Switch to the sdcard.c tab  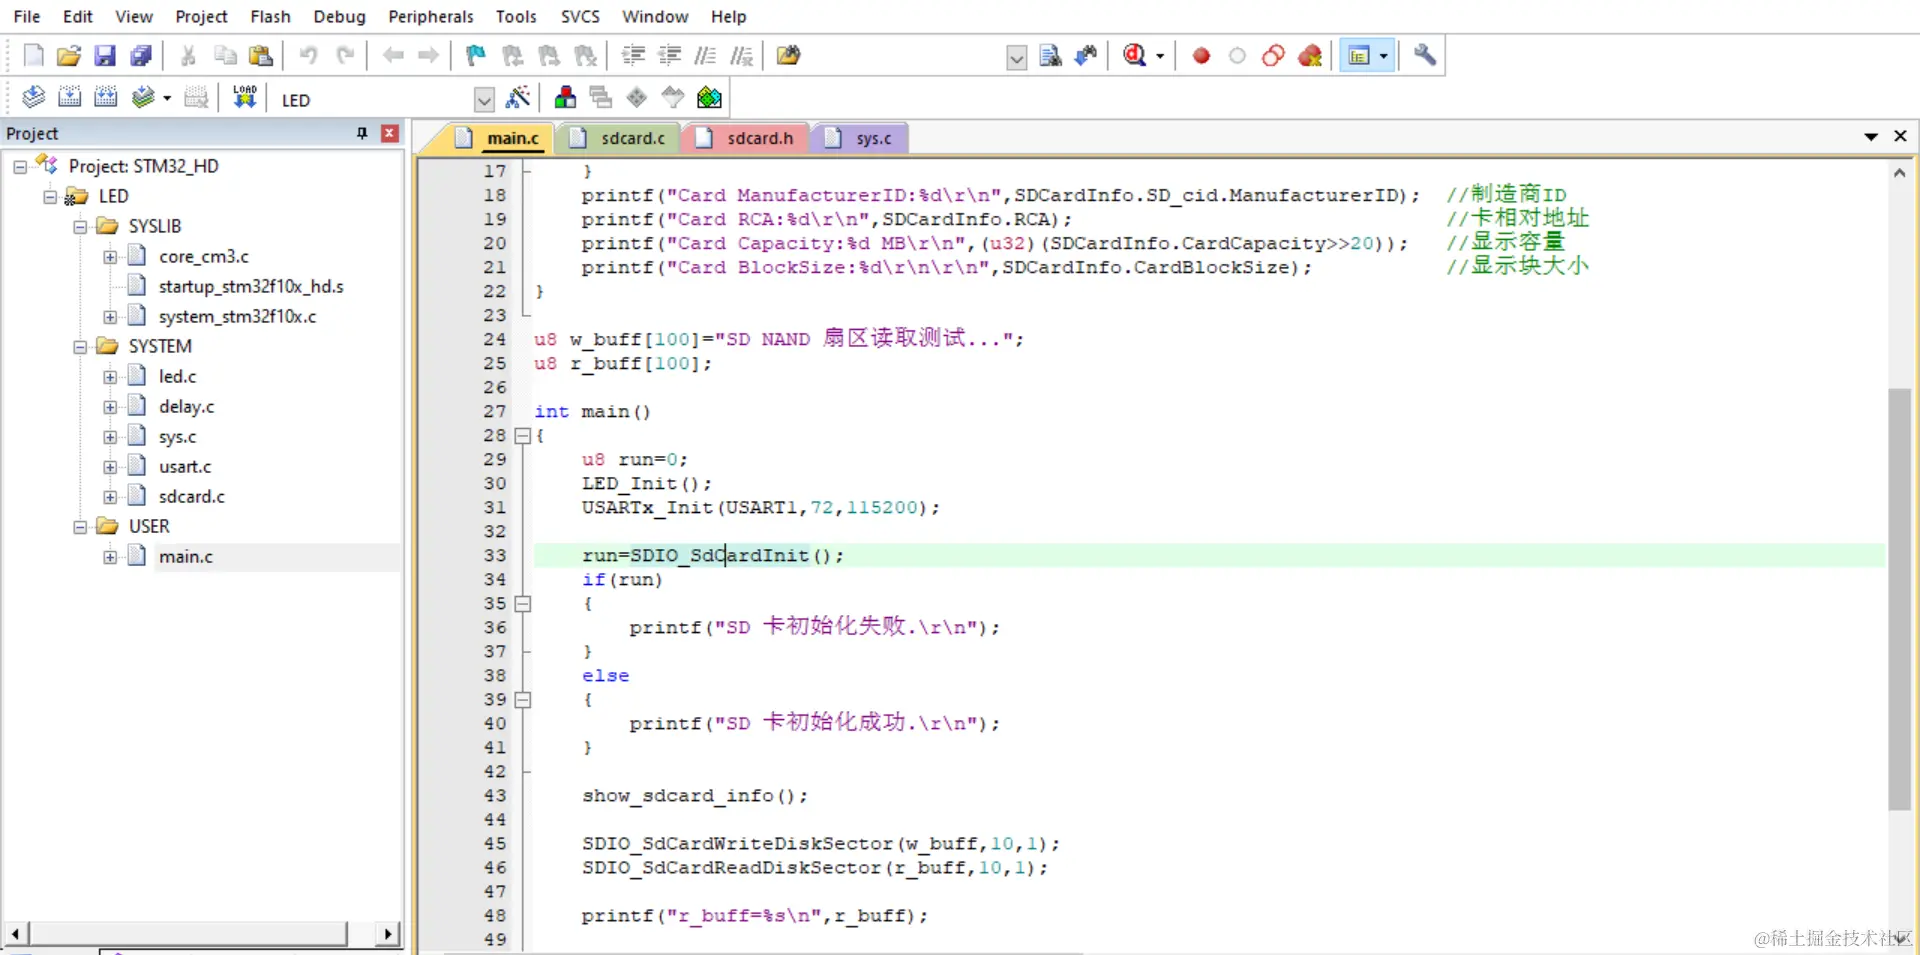pos(619,138)
